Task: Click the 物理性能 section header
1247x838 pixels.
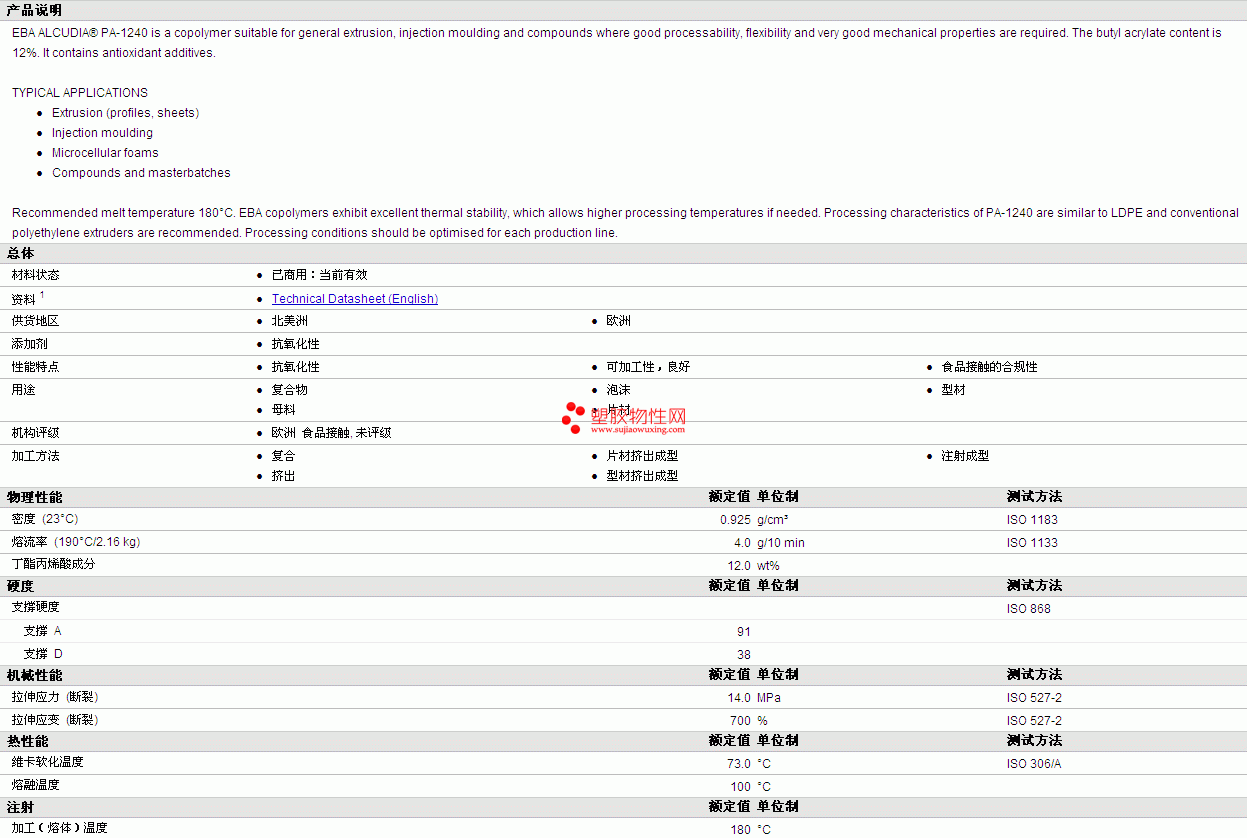Action: [34, 497]
